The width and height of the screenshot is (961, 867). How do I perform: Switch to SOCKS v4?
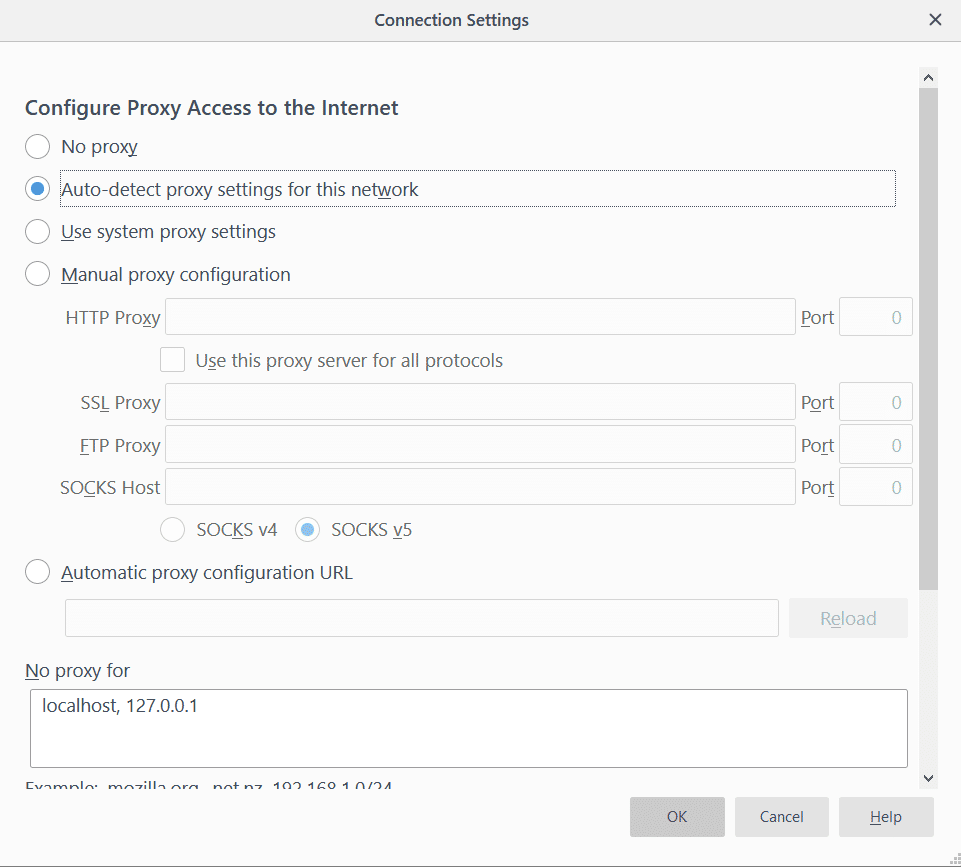coord(172,529)
